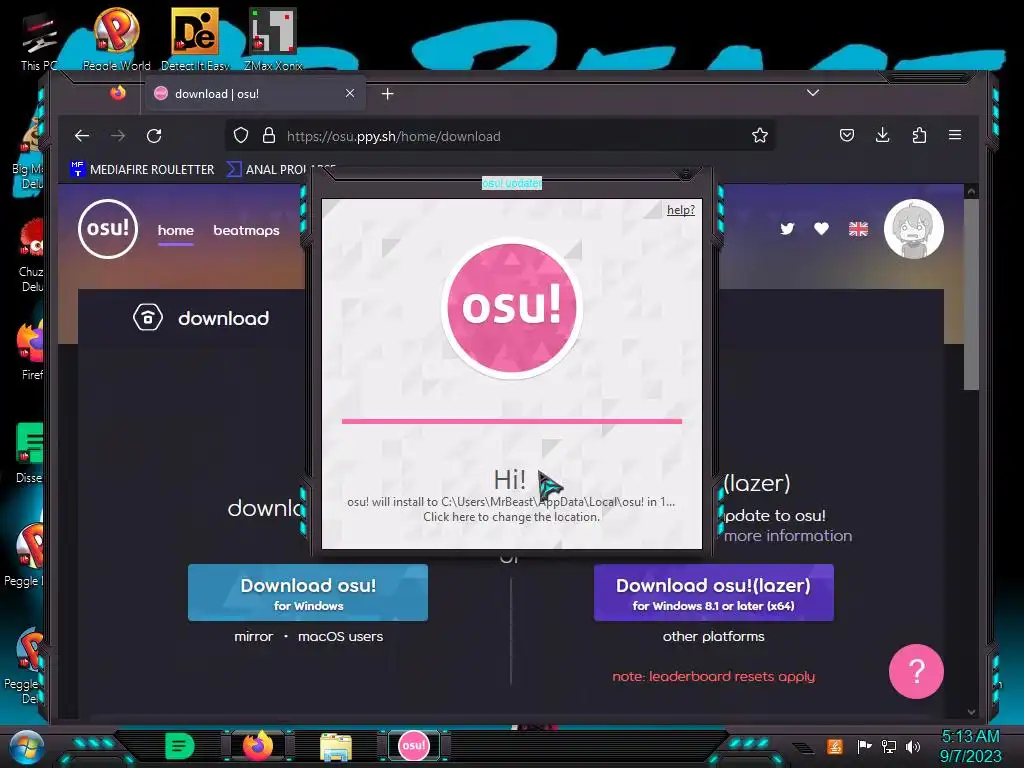The height and width of the screenshot is (768, 1024).
Task: Open the Action Center flag tray icon
Action: point(864,746)
